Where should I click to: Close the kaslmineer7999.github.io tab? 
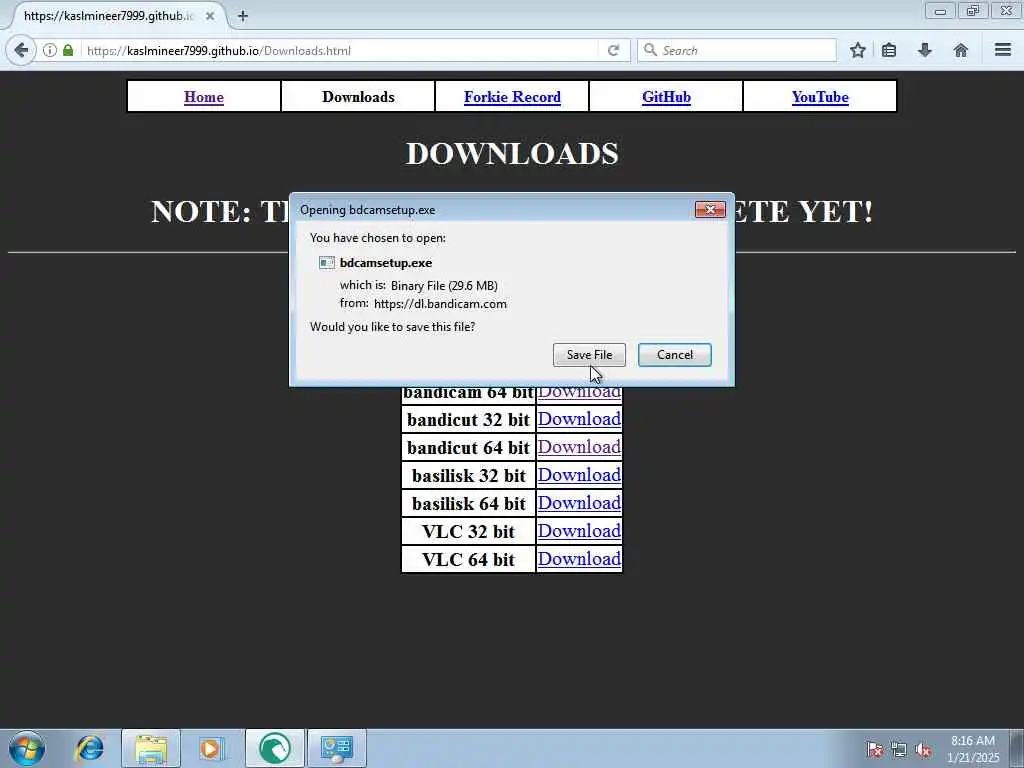[x=210, y=16]
